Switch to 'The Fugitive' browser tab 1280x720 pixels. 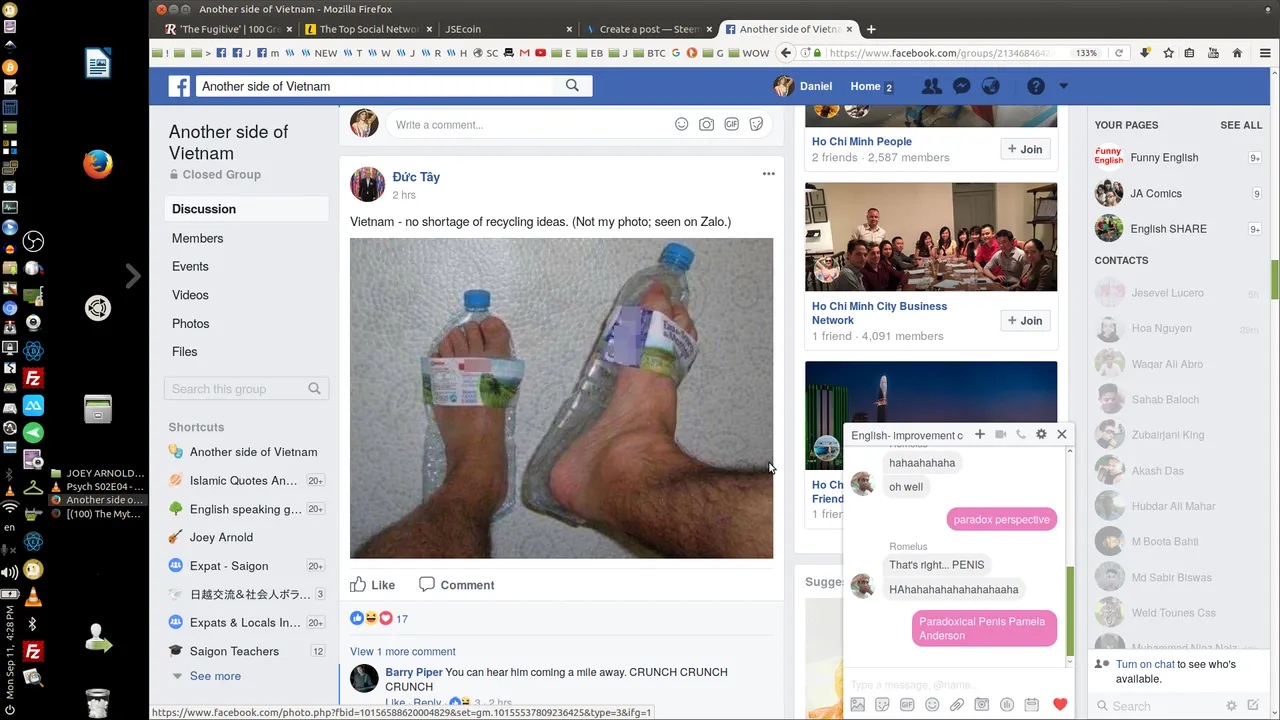pos(230,29)
